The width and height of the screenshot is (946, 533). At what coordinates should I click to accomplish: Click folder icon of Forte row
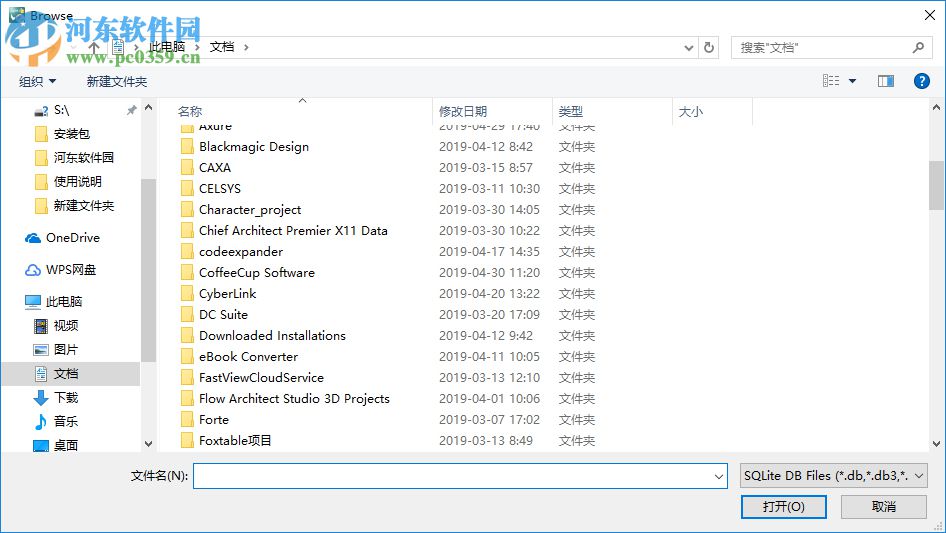pos(188,420)
